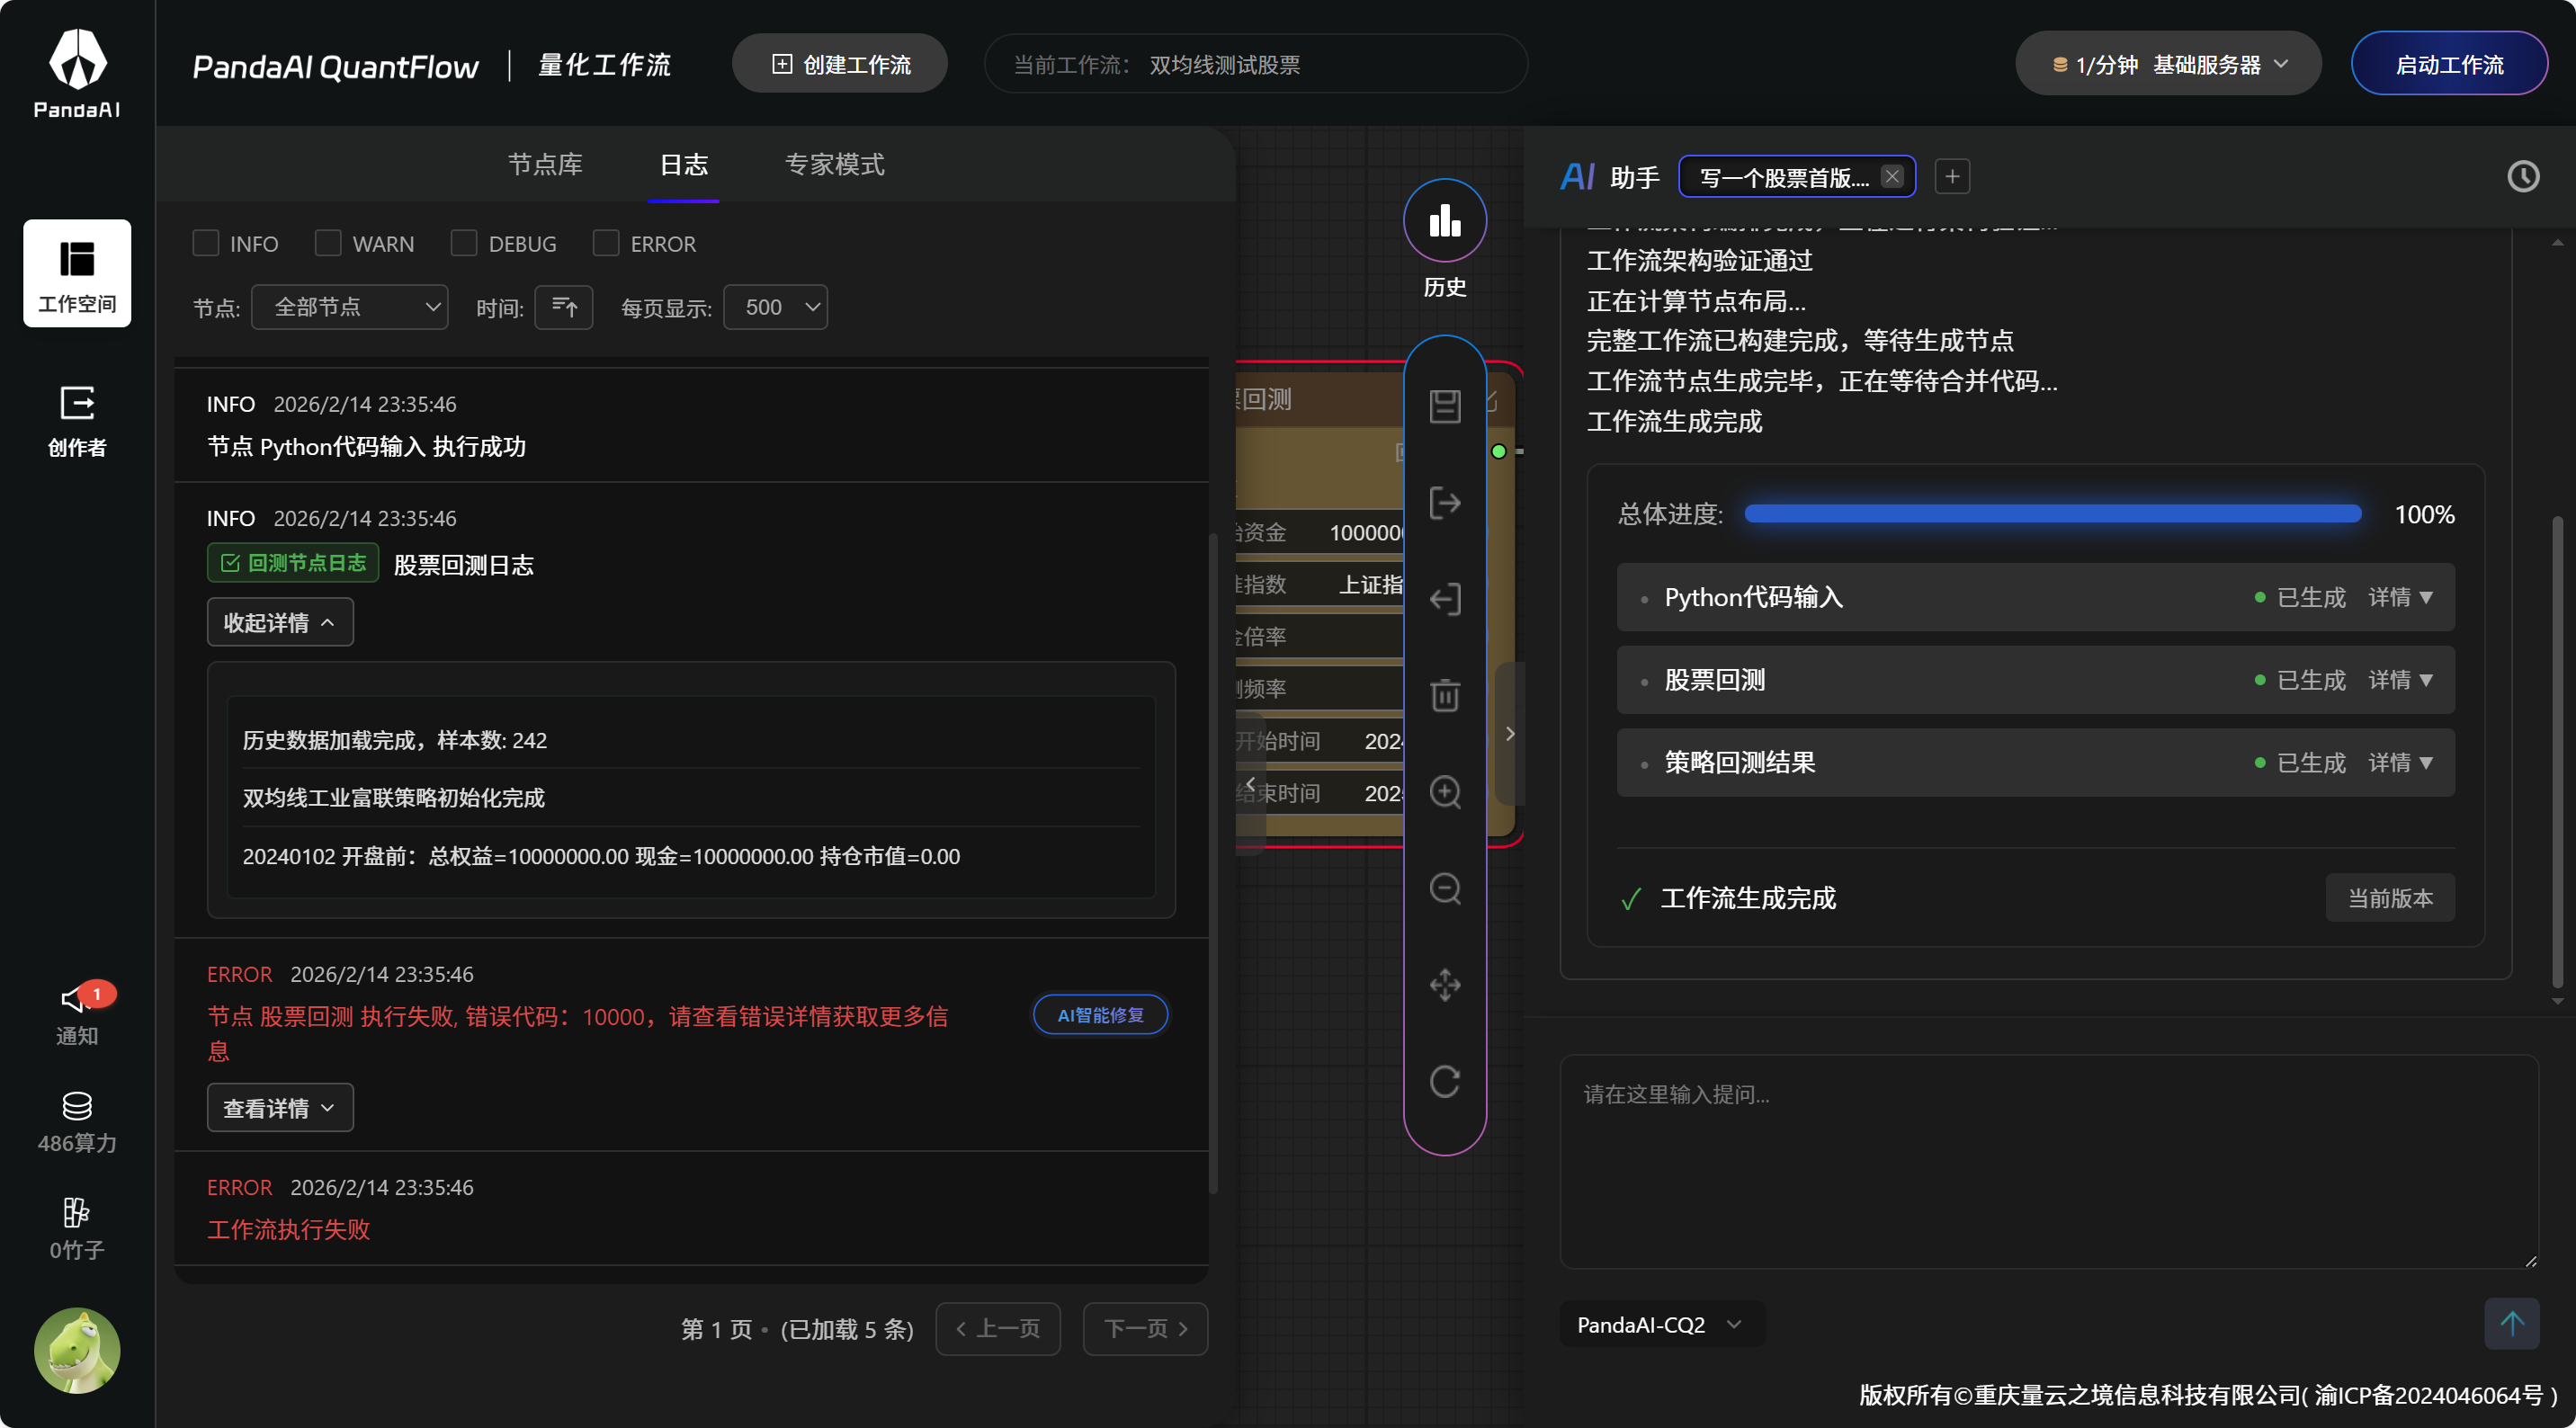2576x1428 pixels.
Task: Go to next page with 下一页
Action: click(x=1146, y=1328)
